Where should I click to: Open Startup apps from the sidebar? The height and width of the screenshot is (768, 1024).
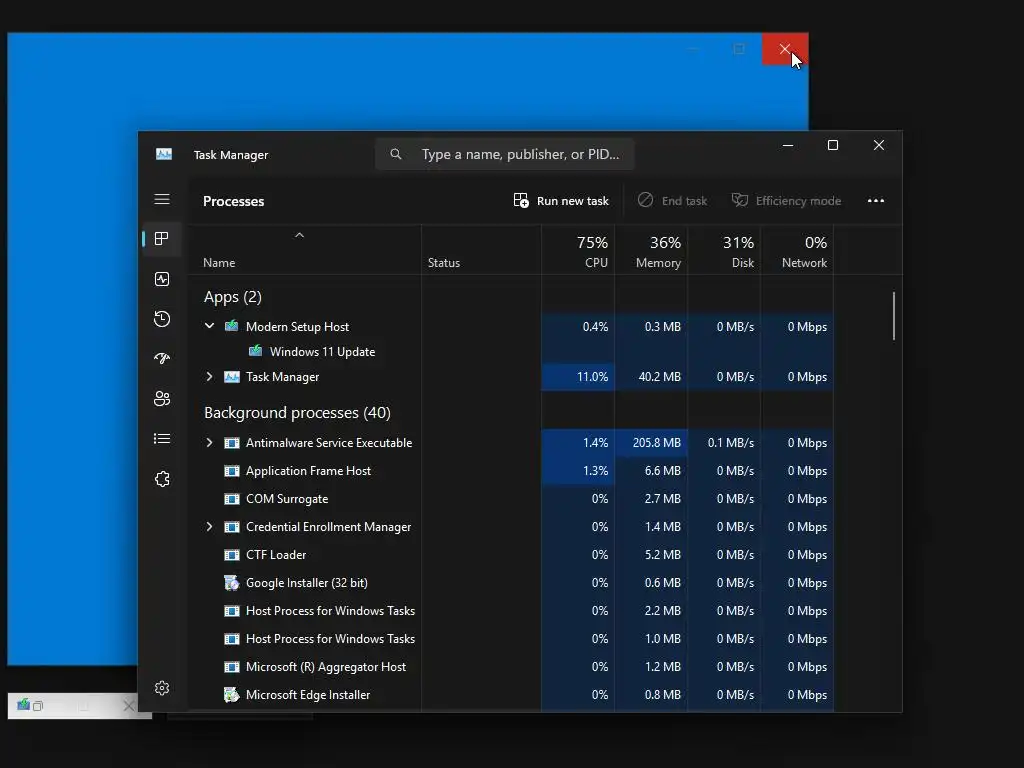(x=162, y=359)
